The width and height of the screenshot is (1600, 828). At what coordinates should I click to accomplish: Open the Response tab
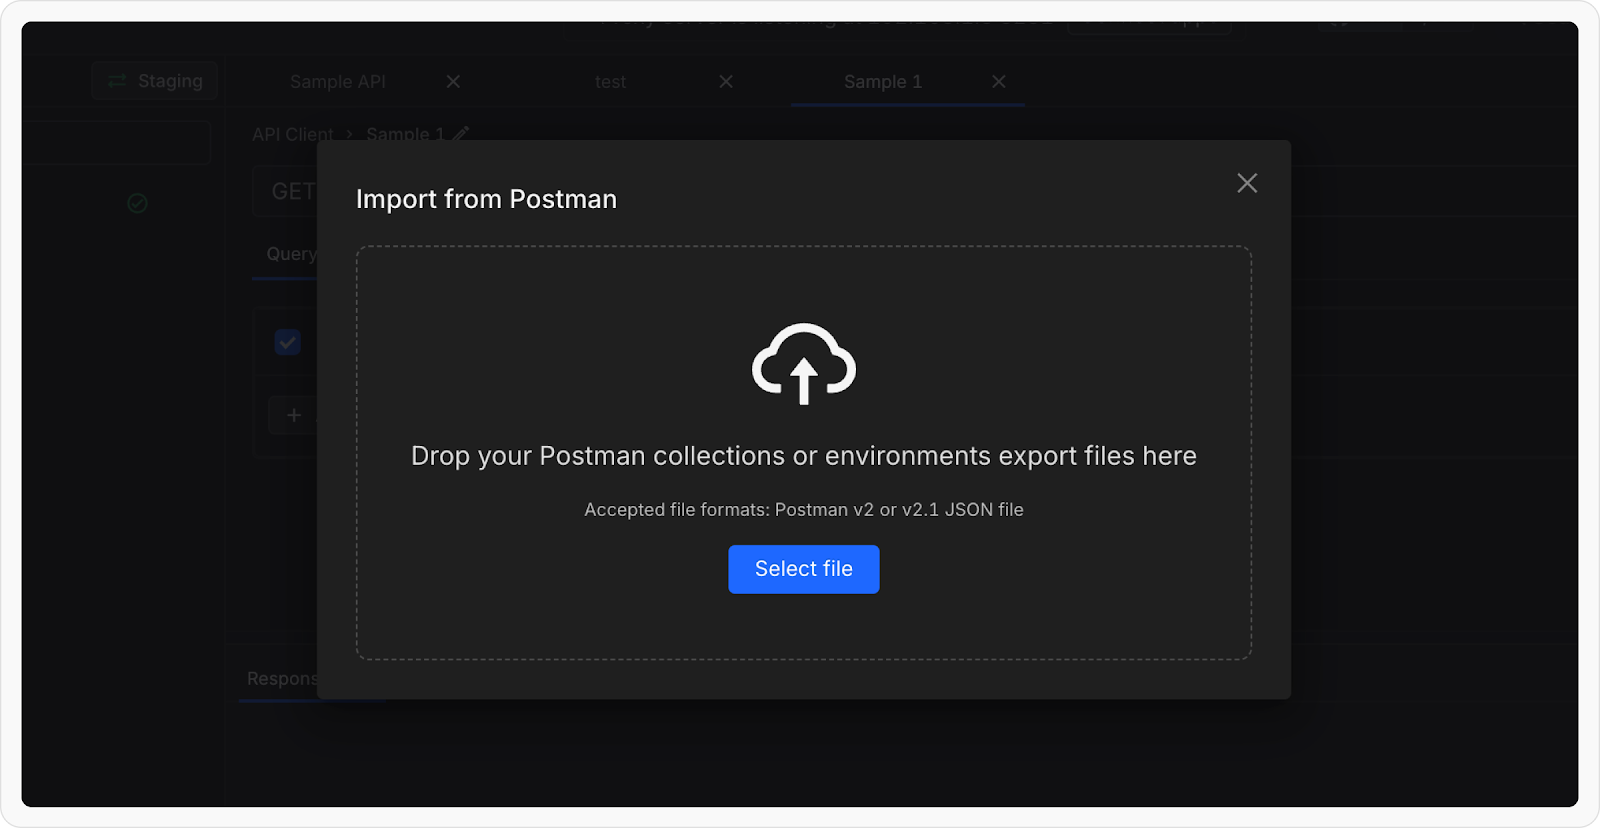click(x=281, y=679)
